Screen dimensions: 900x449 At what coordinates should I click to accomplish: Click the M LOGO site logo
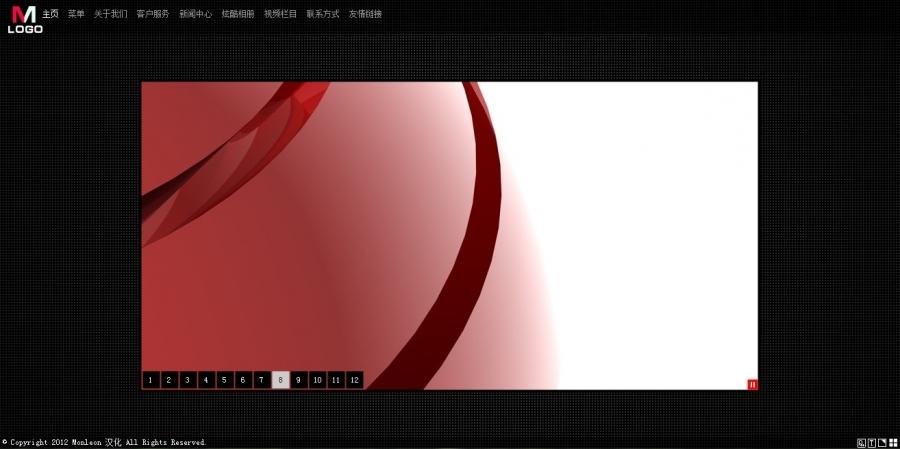[x=25, y=20]
